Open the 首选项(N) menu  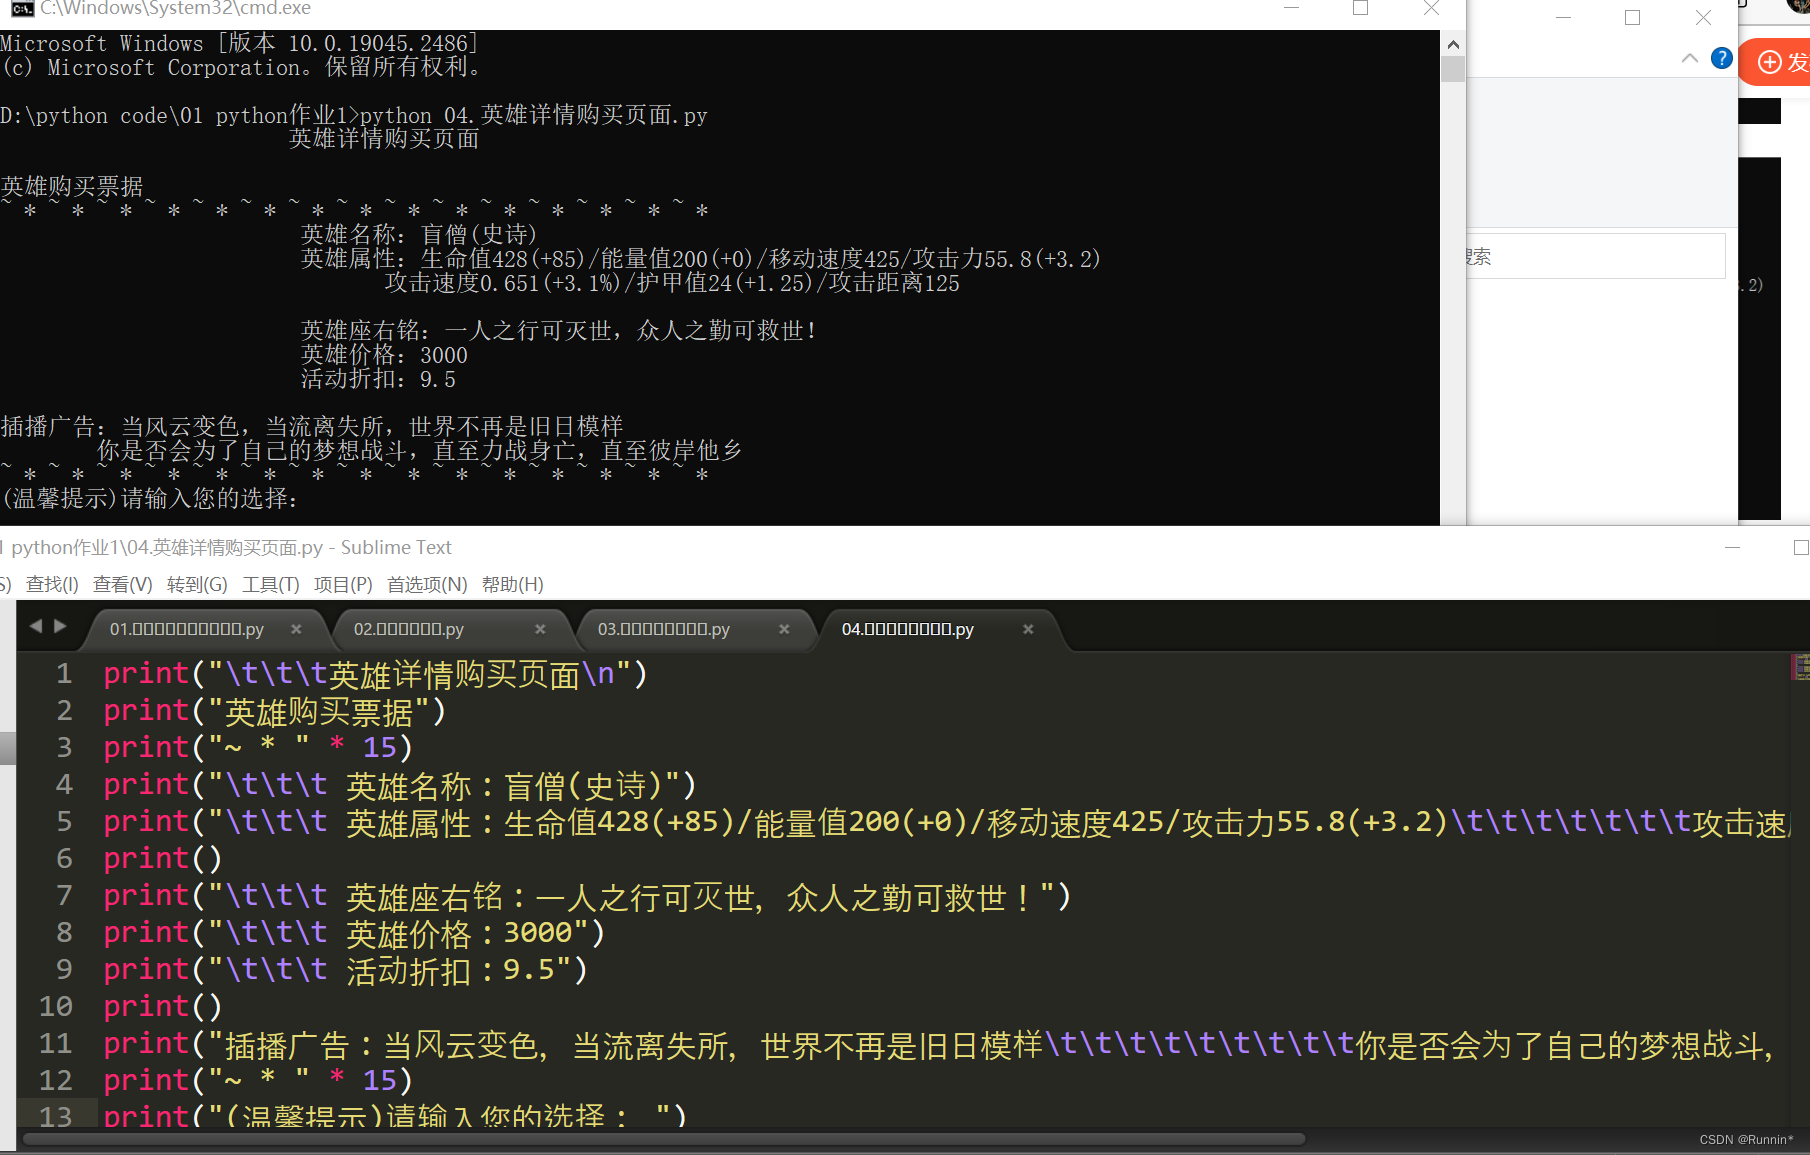tap(427, 584)
